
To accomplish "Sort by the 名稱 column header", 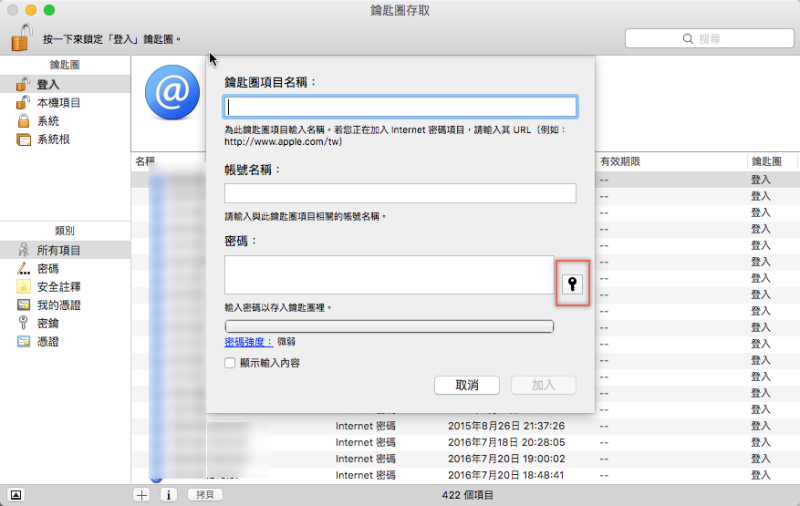I will tap(145, 161).
